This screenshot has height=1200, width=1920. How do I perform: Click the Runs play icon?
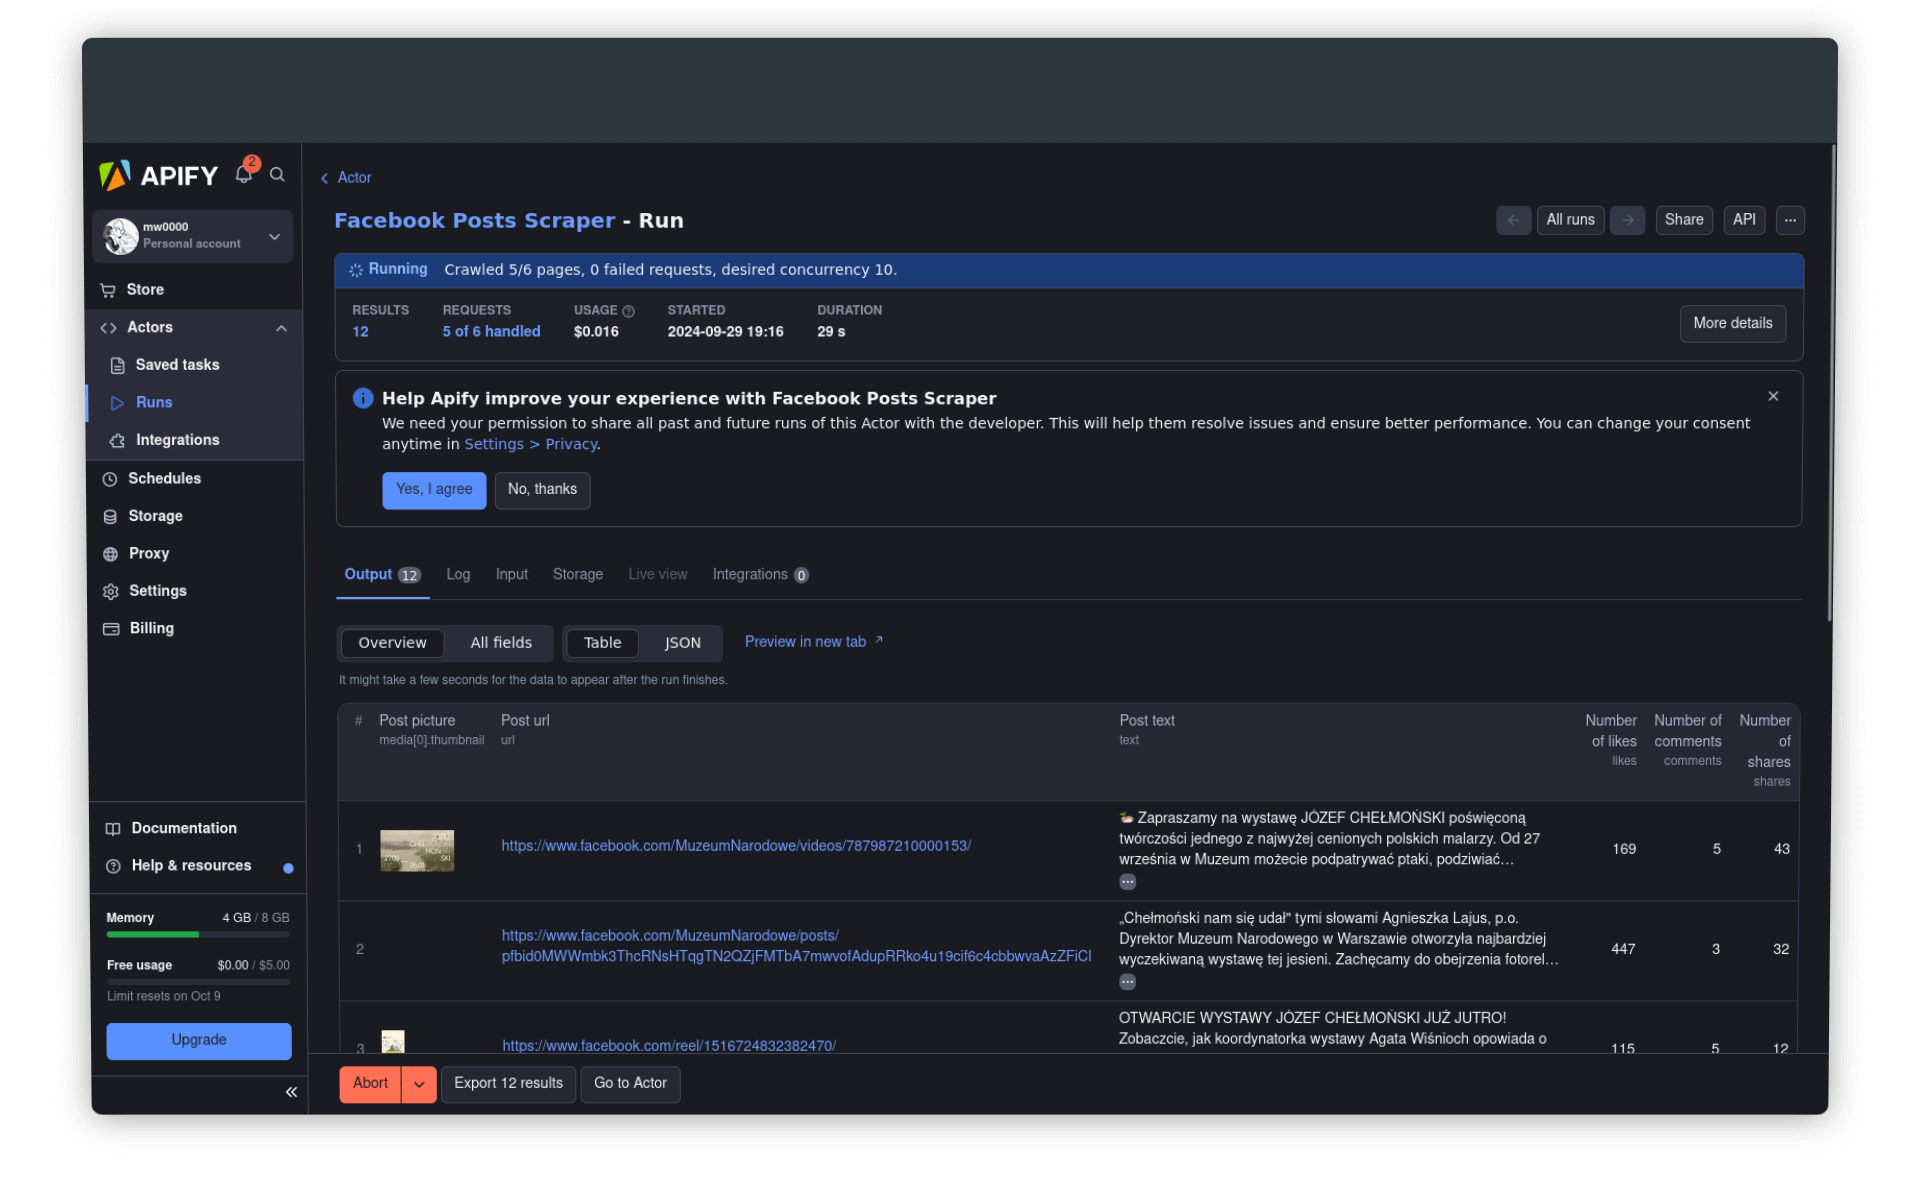click(x=117, y=403)
